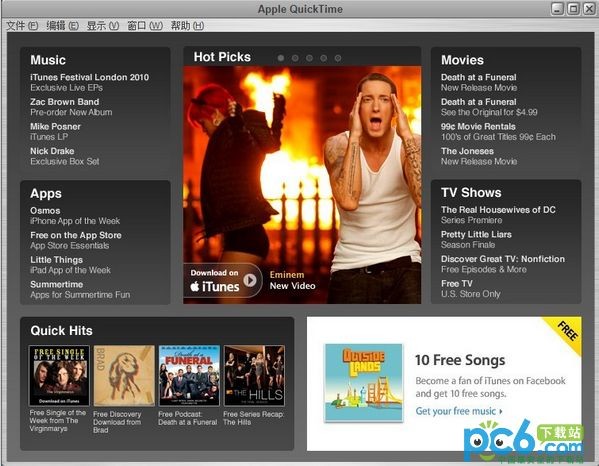Open the Osmos app link
This screenshot has width=599, height=466.
pyautogui.click(x=75, y=216)
